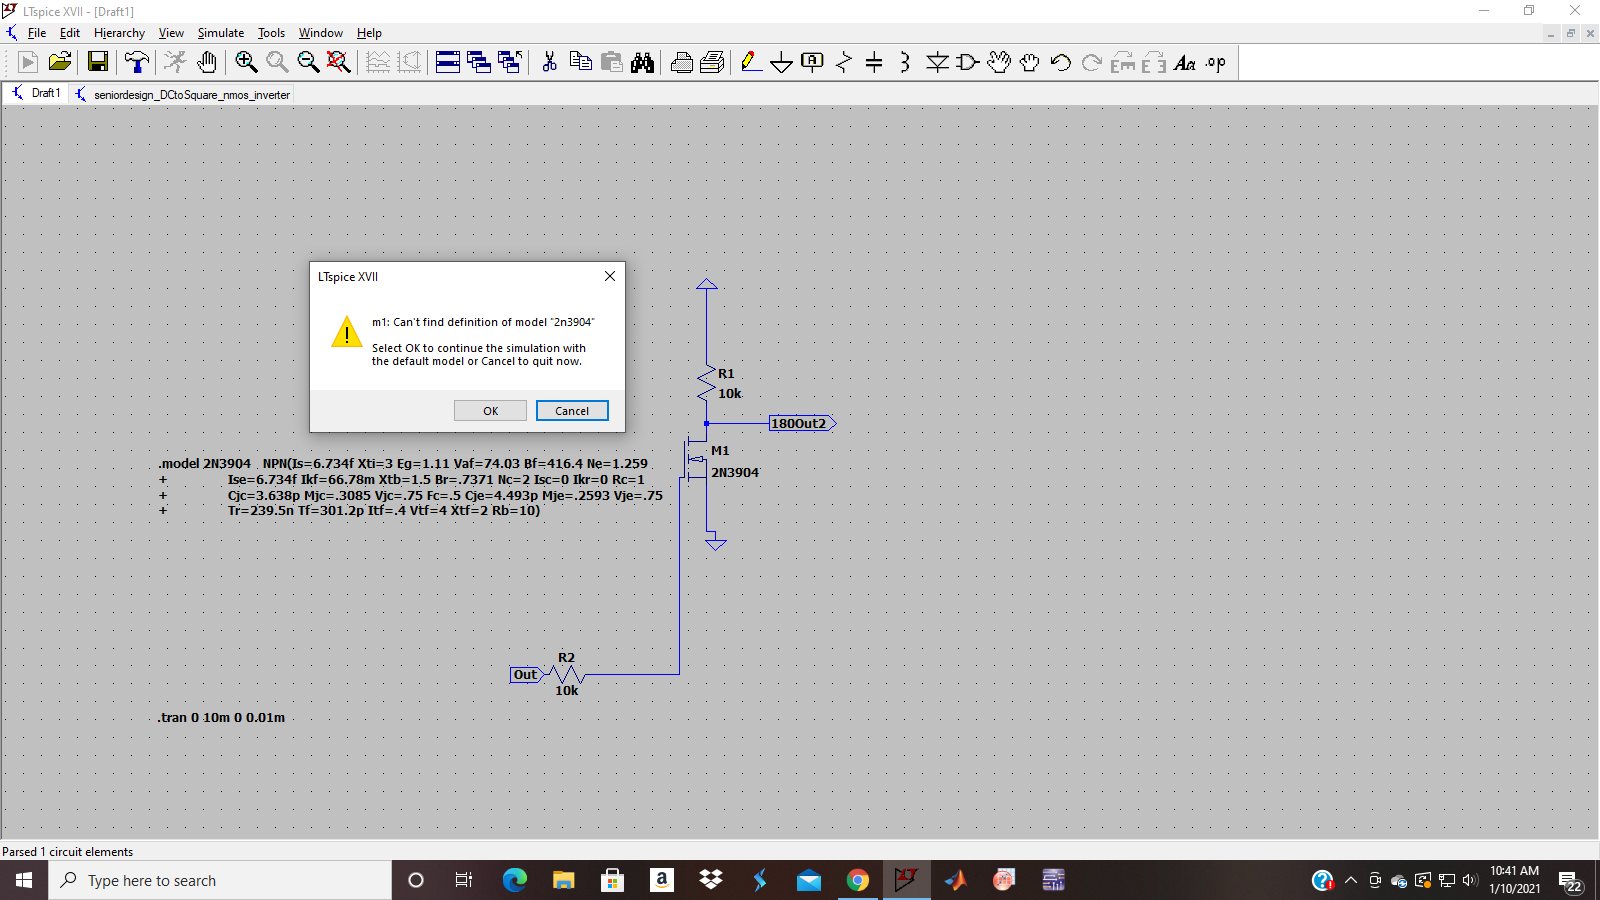1600x900 pixels.
Task: Click the Undo arrow icon
Action: (x=1061, y=62)
